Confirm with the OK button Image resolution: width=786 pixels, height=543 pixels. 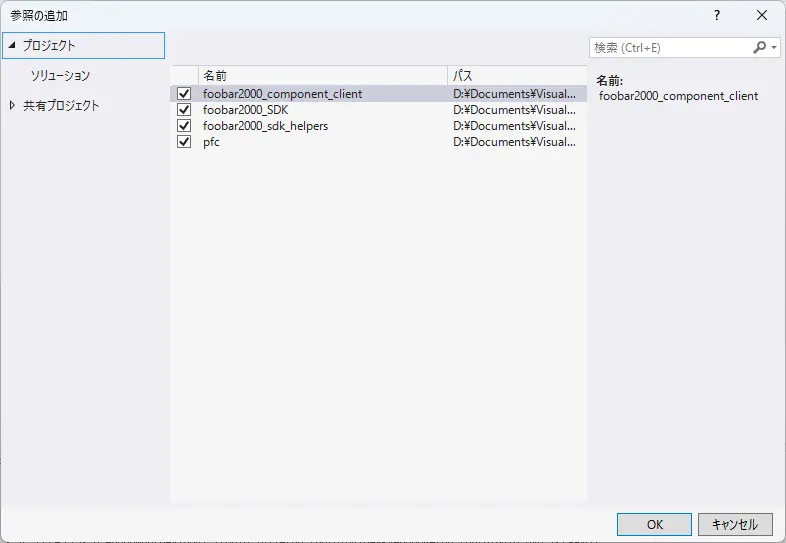coord(654,524)
